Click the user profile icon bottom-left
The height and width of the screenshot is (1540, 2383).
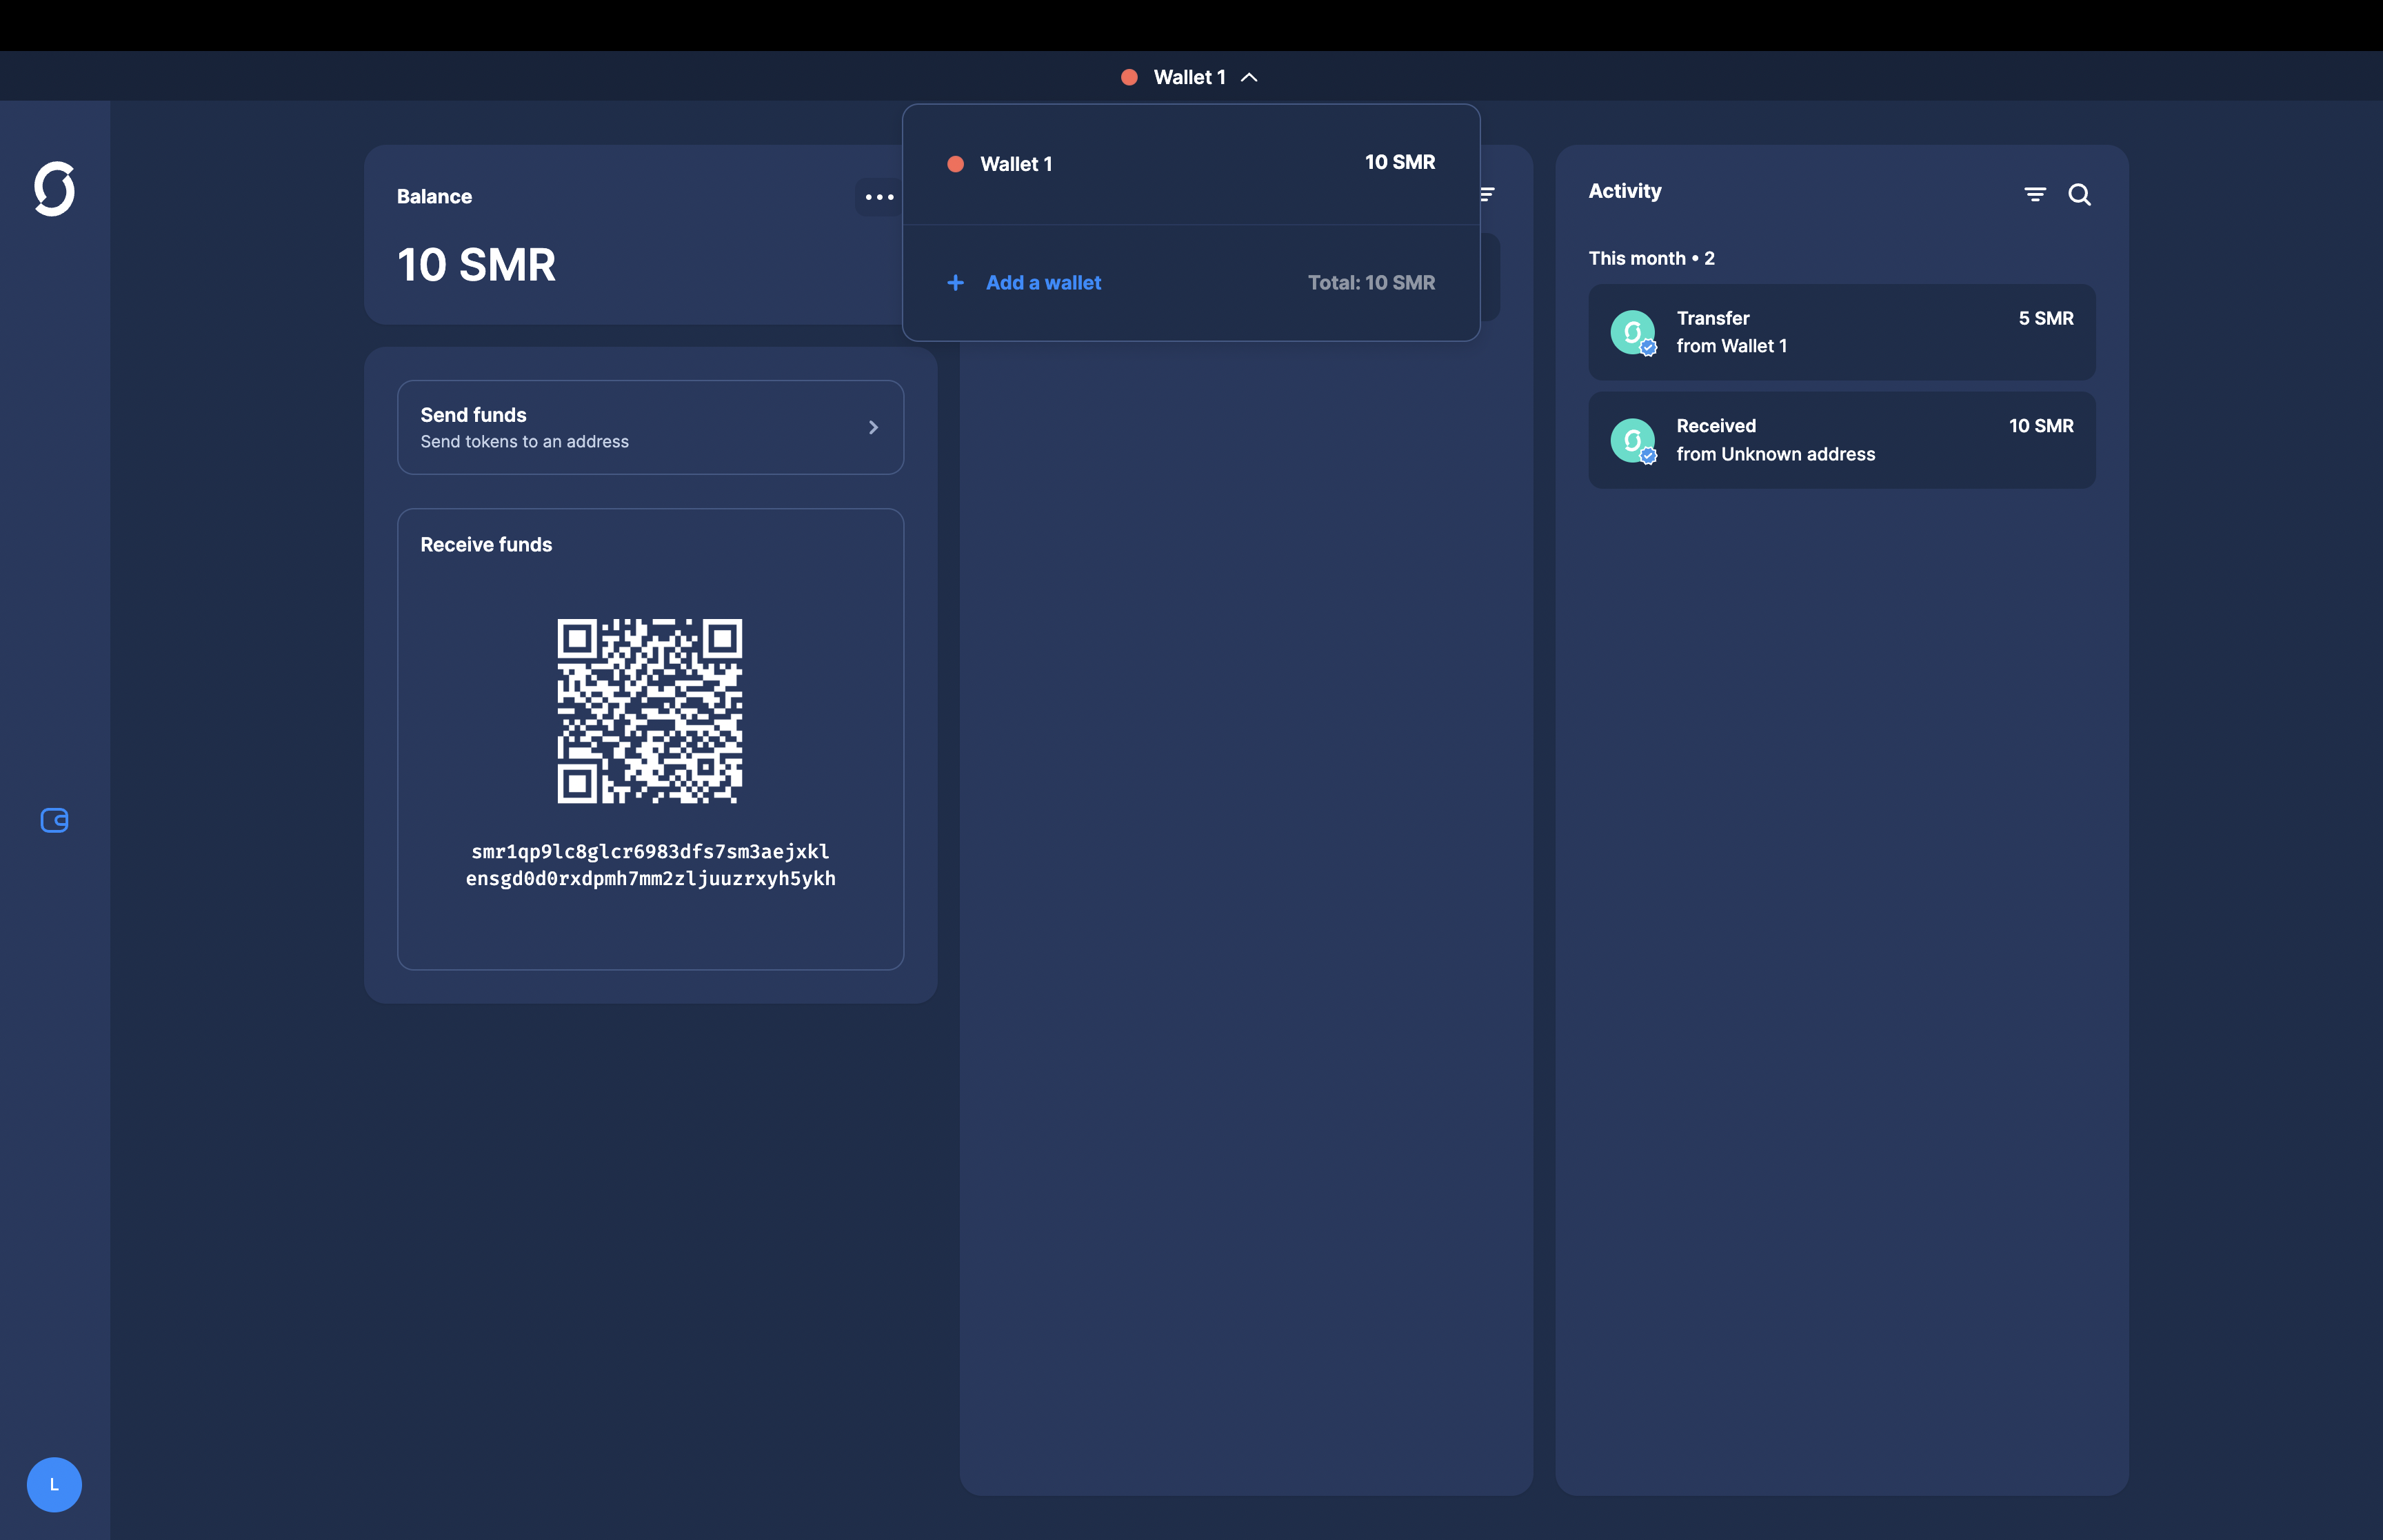click(54, 1484)
